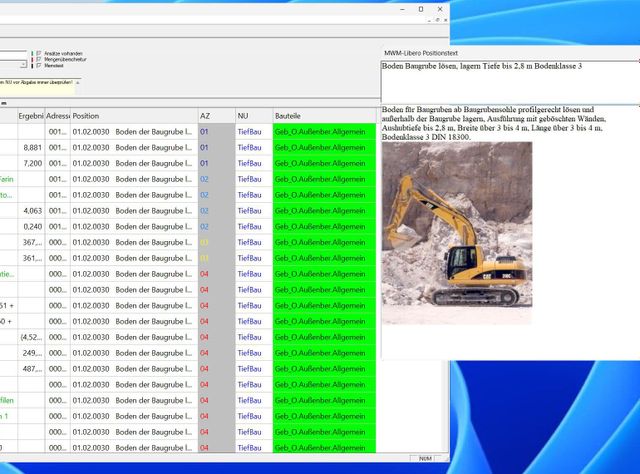The height and width of the screenshot is (474, 640).
Task: Click green Bauteile cell in the 0,240 row
Action: pos(324,227)
